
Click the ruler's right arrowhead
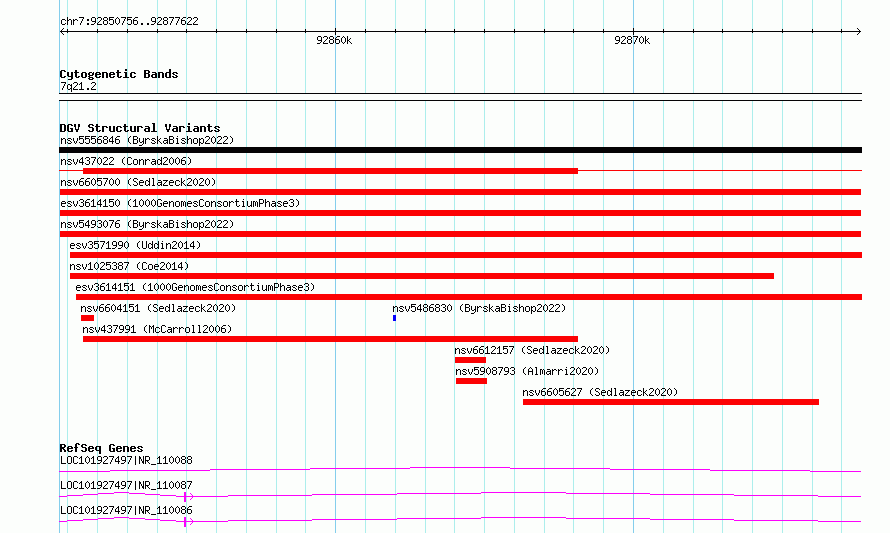(x=858, y=32)
